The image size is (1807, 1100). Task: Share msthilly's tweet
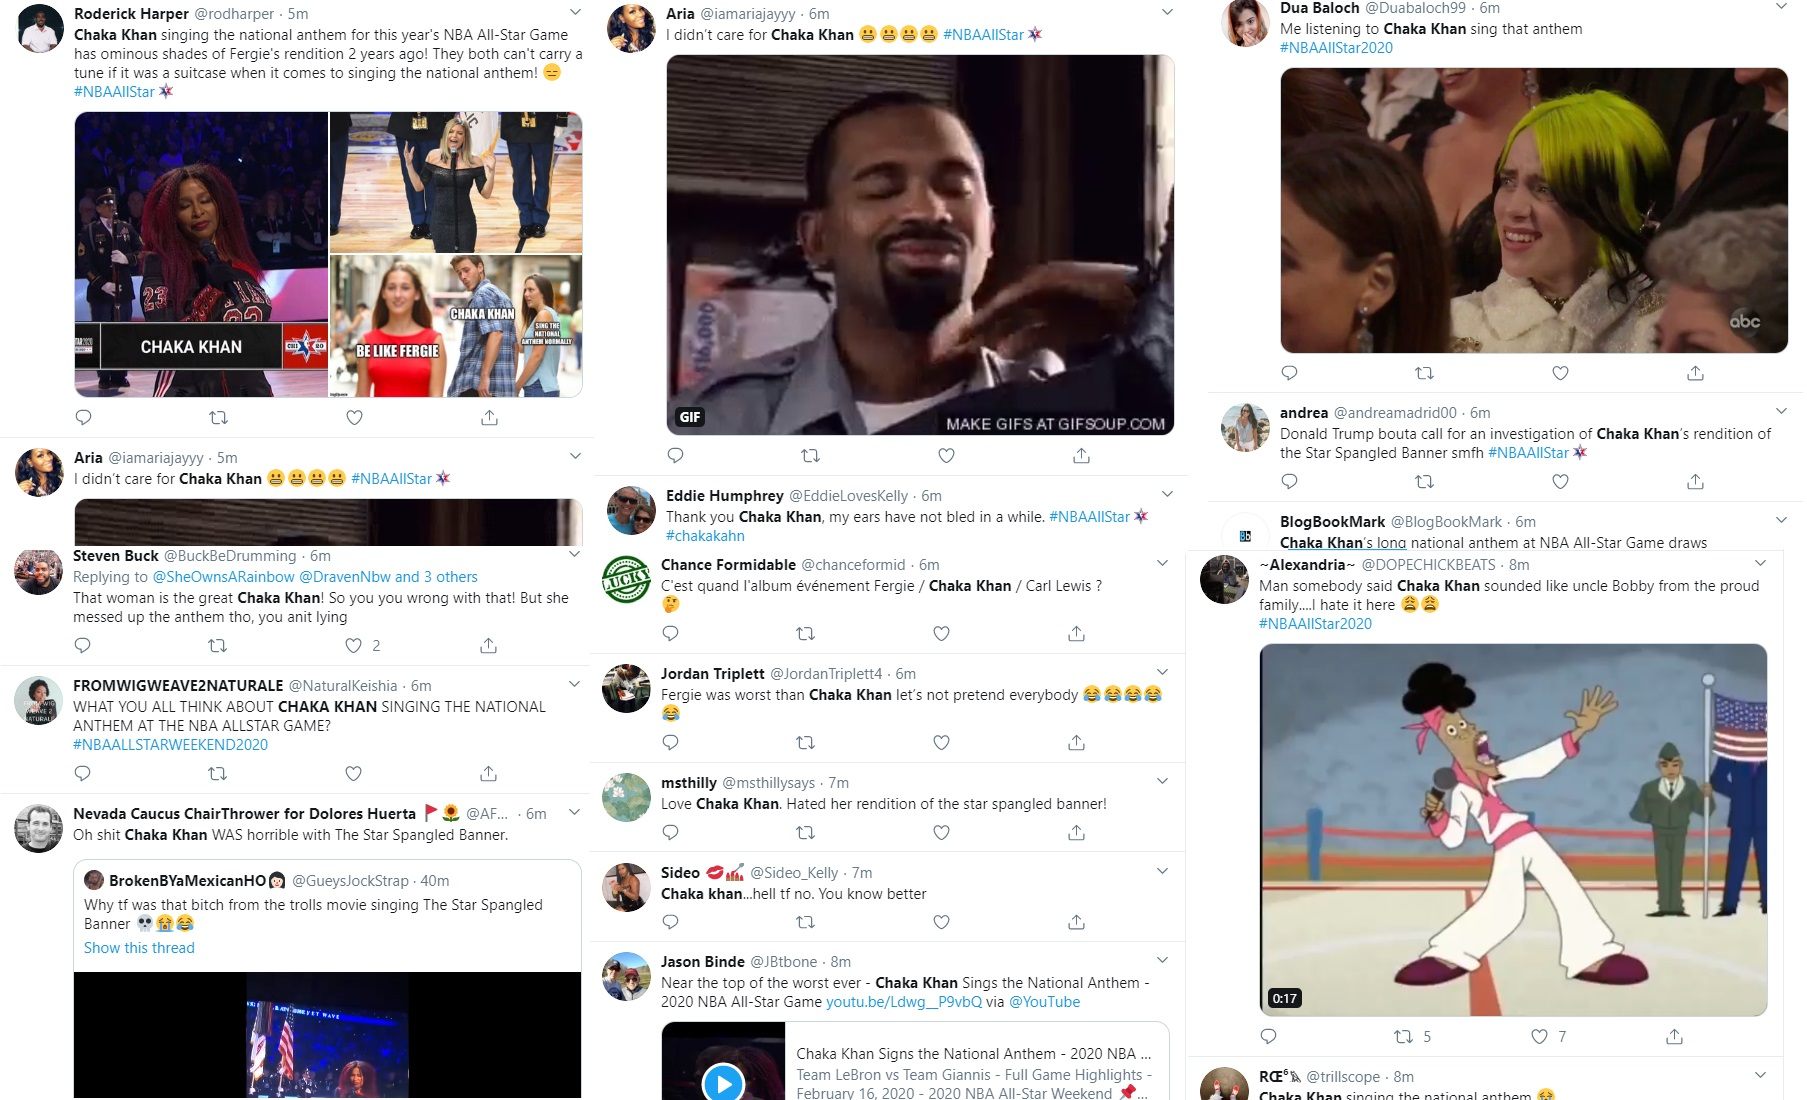click(x=1076, y=832)
